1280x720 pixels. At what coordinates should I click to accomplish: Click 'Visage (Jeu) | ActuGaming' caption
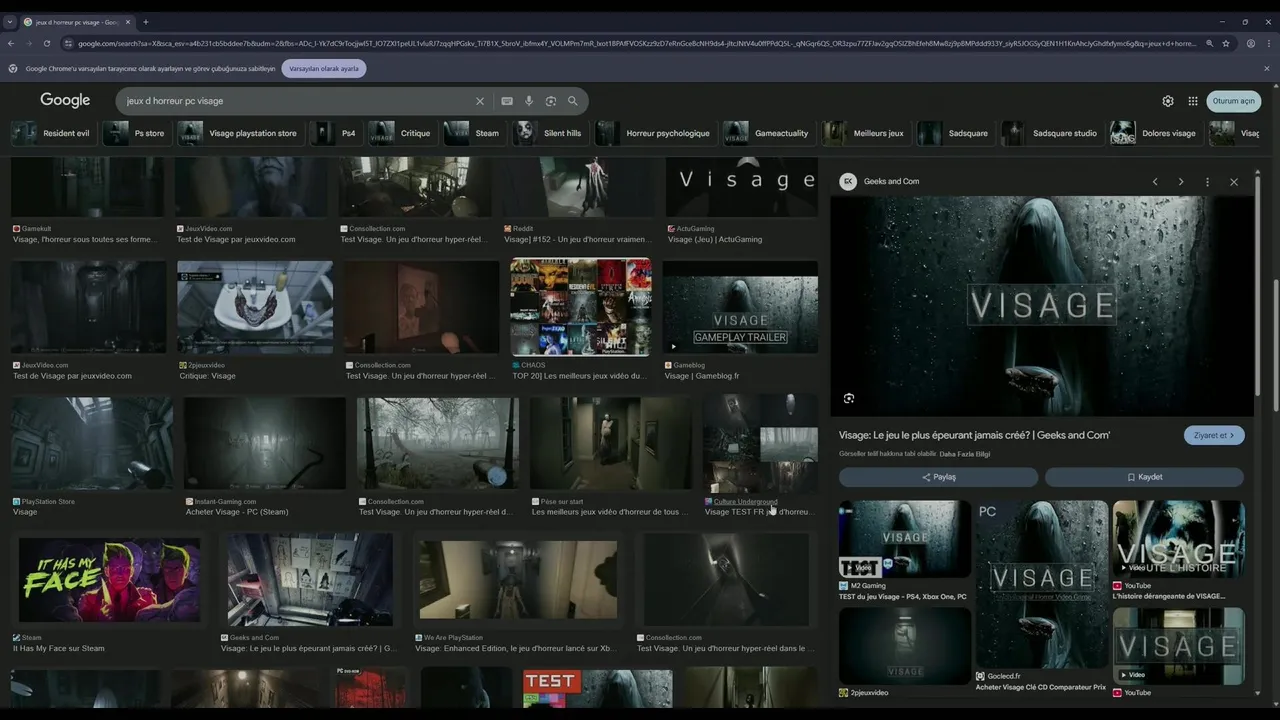[x=714, y=240]
